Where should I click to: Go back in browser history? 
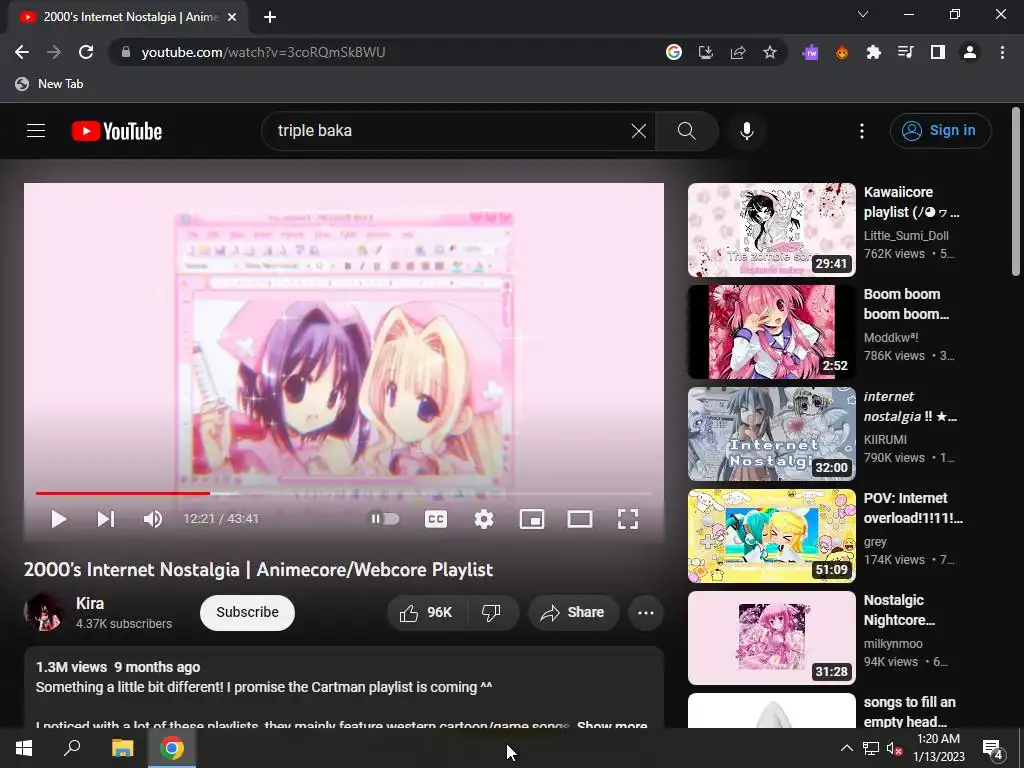click(22, 52)
